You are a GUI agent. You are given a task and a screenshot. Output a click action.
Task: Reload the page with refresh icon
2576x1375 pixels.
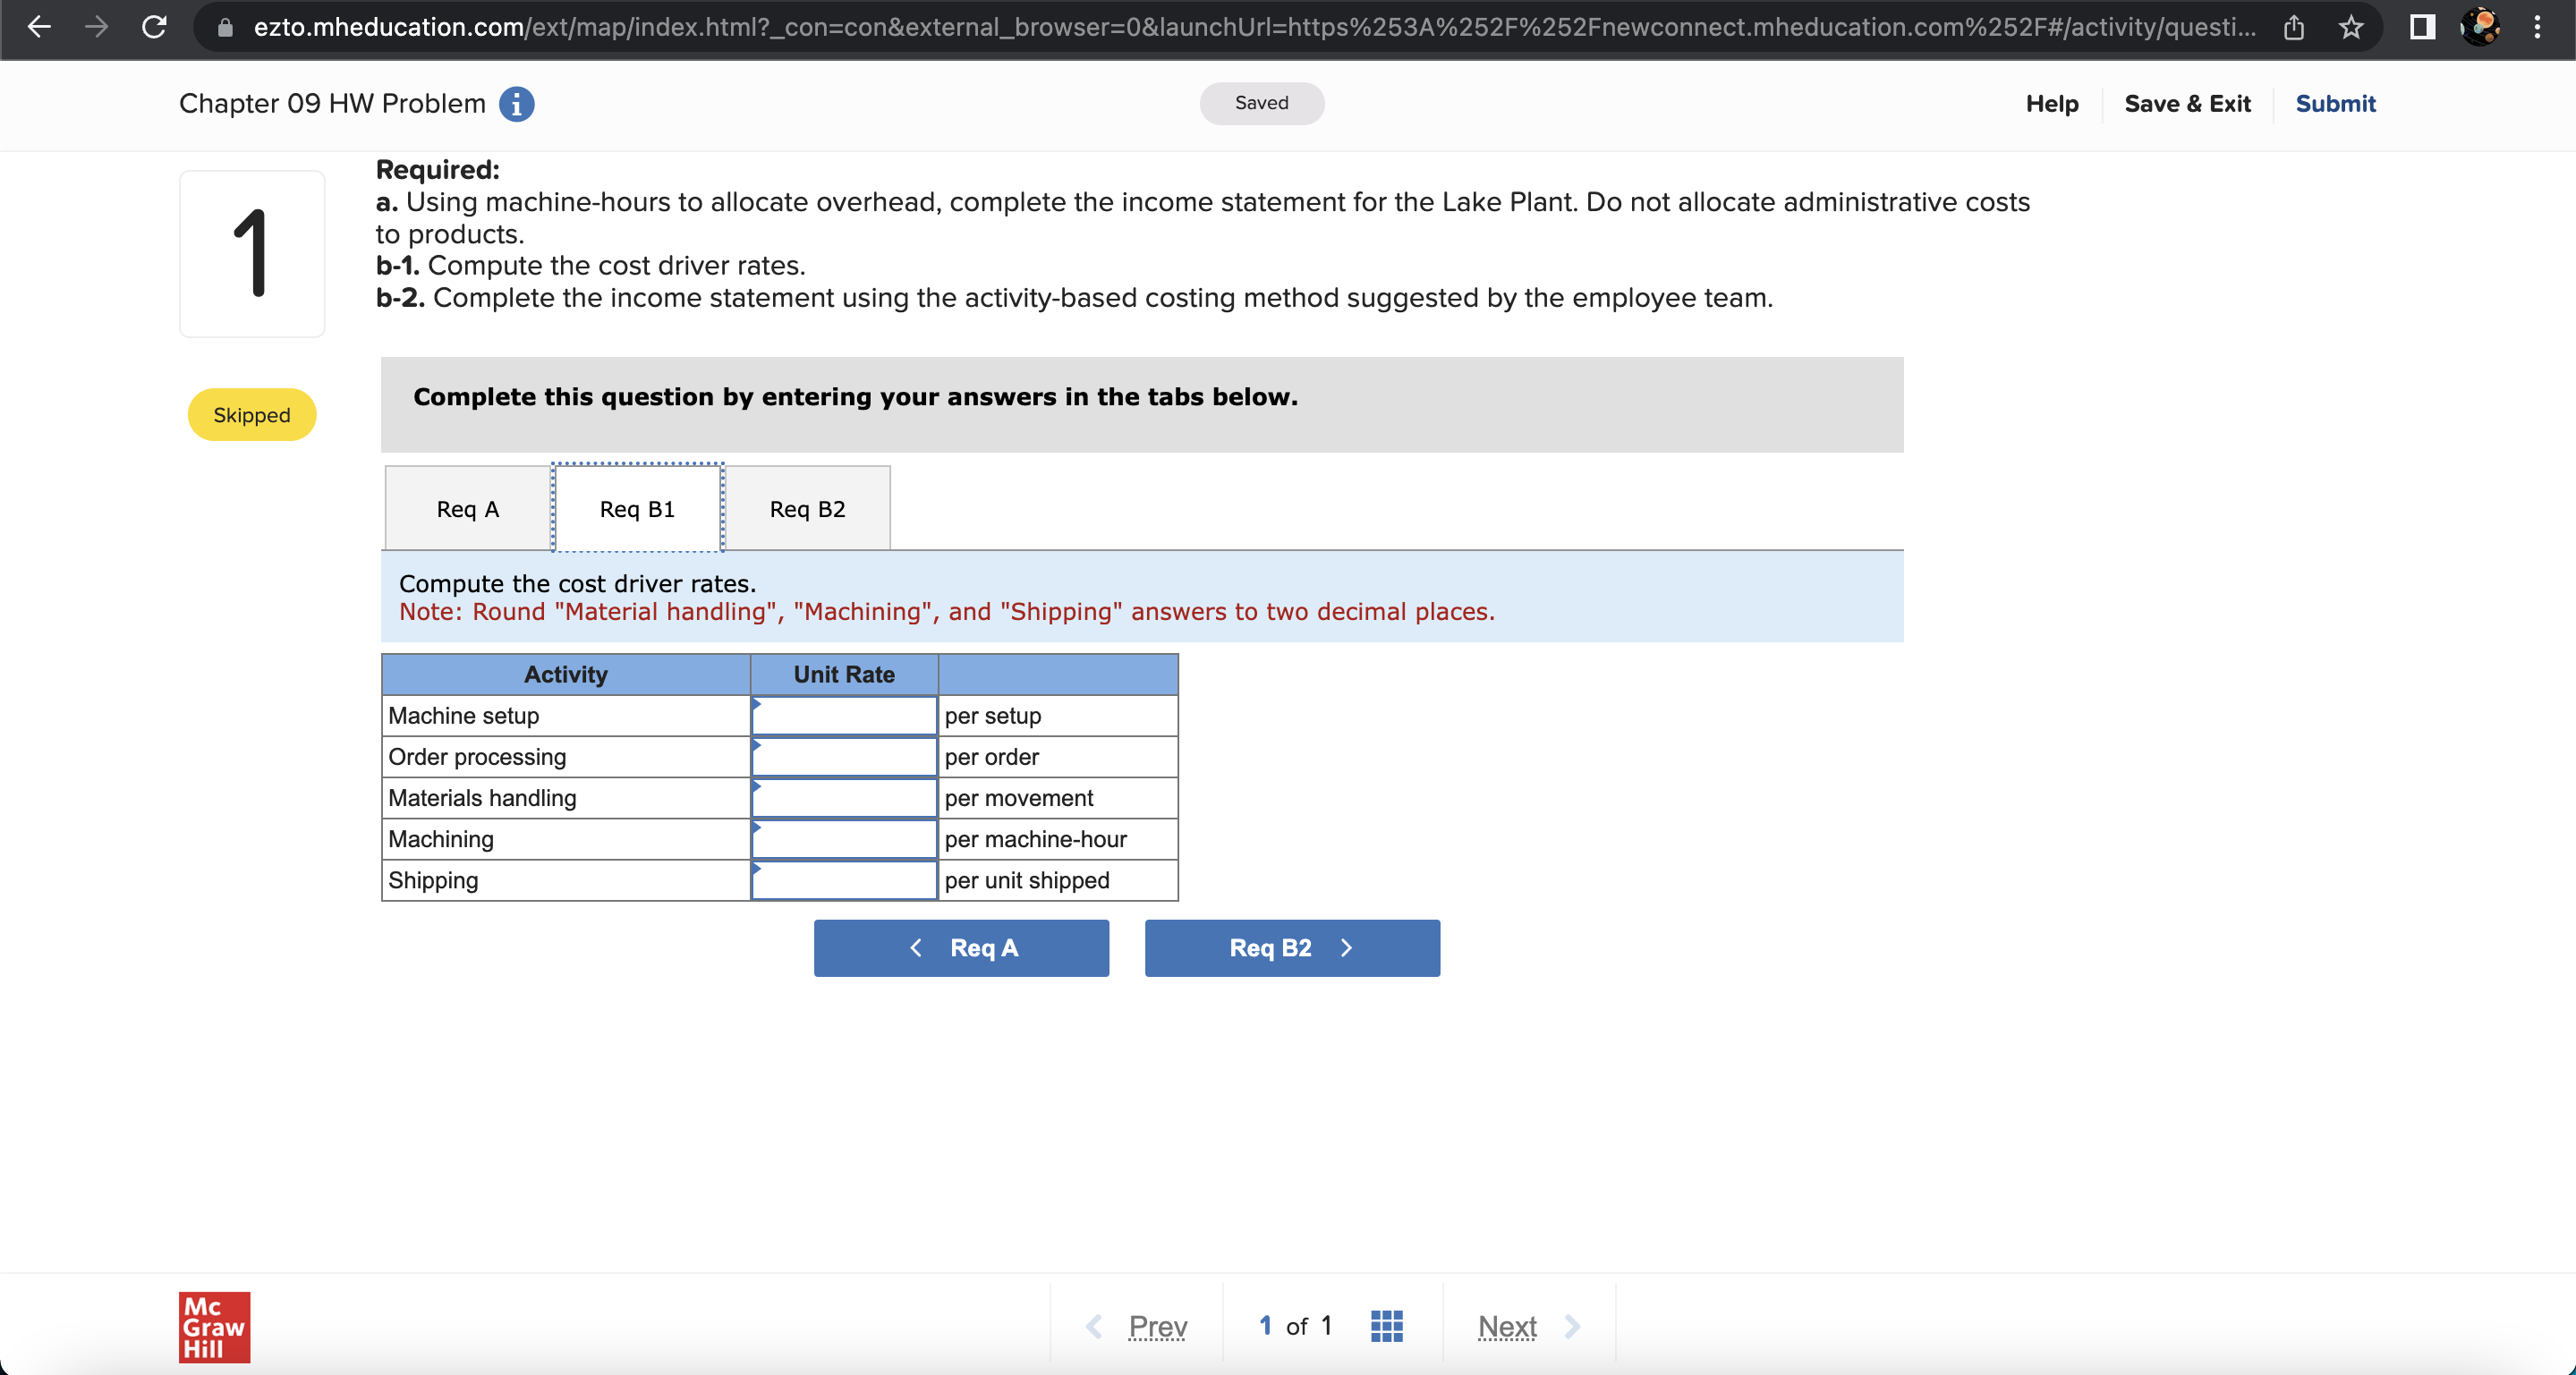click(154, 27)
